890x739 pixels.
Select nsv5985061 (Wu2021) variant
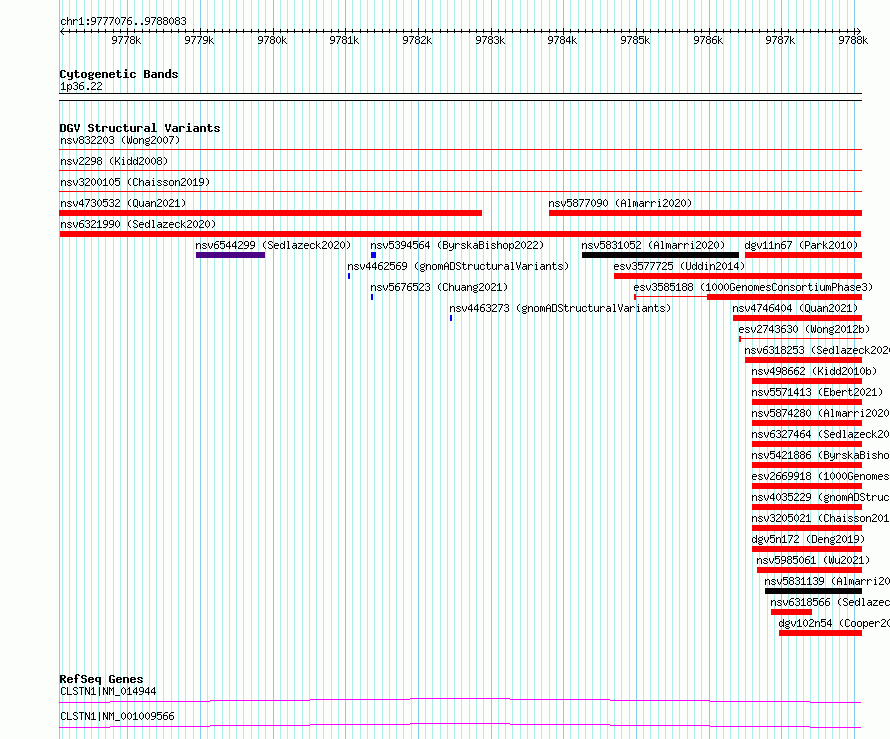click(813, 560)
